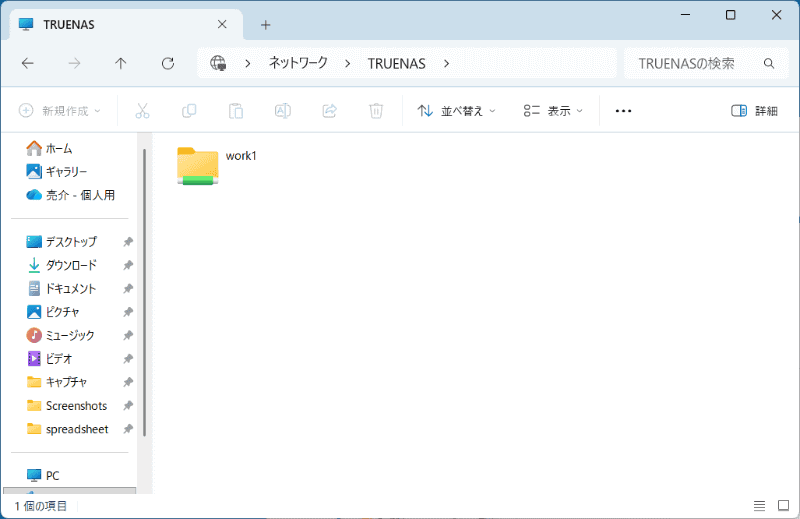Screen dimensions: 800x519
Task: Click the pin icon next to ドキュメント
Action: pos(128,289)
